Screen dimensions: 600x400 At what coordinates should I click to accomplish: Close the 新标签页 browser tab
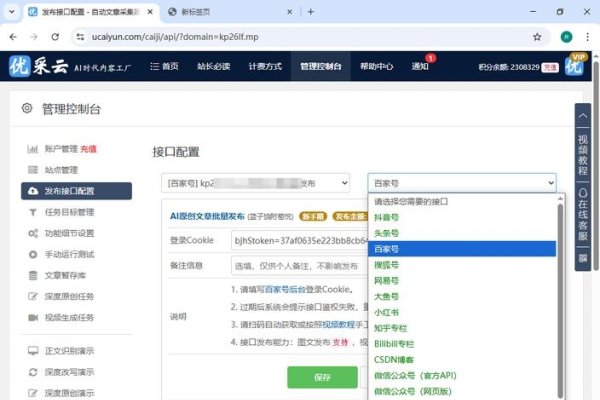click(290, 12)
